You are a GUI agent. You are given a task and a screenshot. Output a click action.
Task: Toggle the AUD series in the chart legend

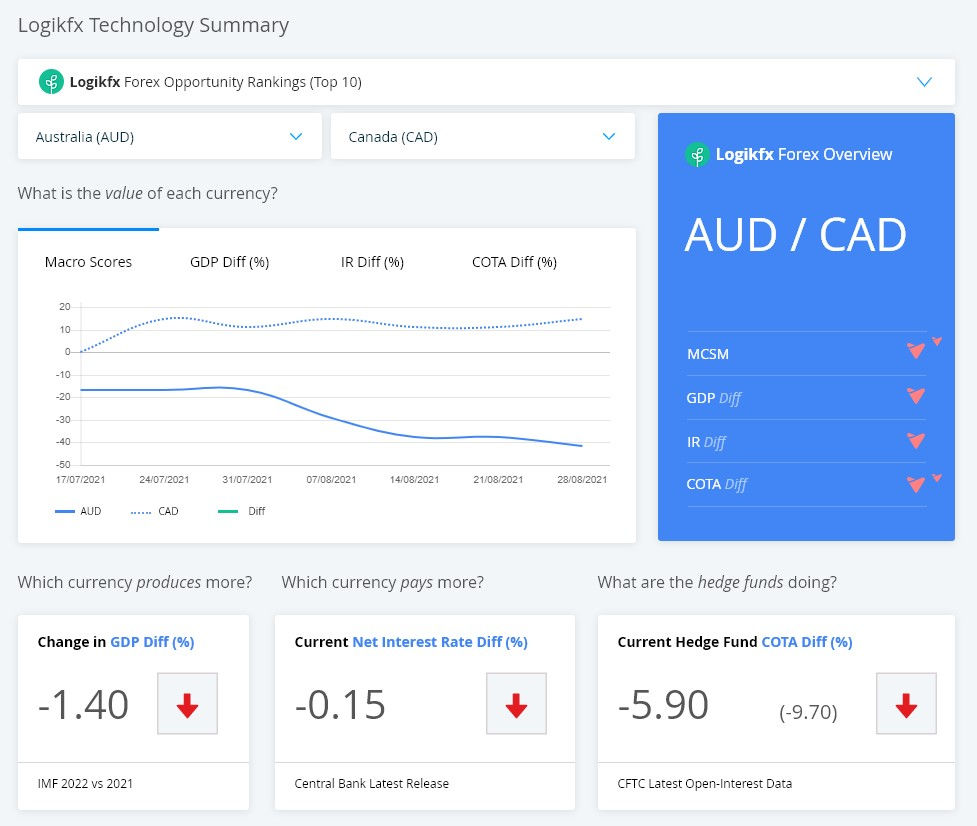click(x=78, y=511)
